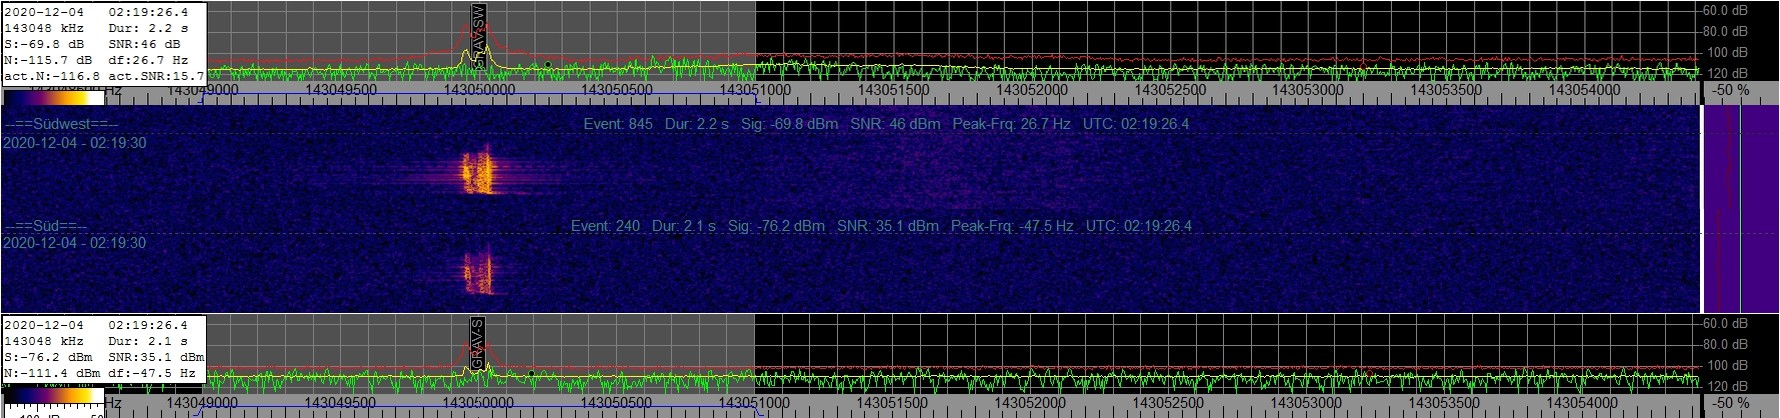Click the GRAVES-S marker in bottom spectrum
Screen dimensions: 1780x418
[x=477, y=344]
